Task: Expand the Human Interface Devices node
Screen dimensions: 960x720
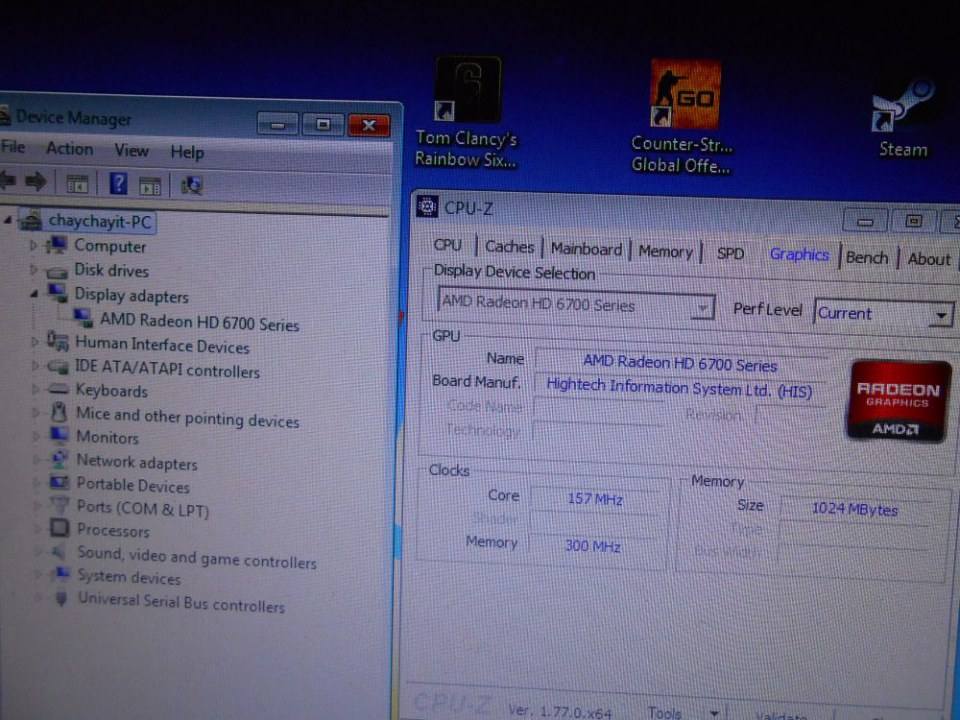Action: (35, 342)
